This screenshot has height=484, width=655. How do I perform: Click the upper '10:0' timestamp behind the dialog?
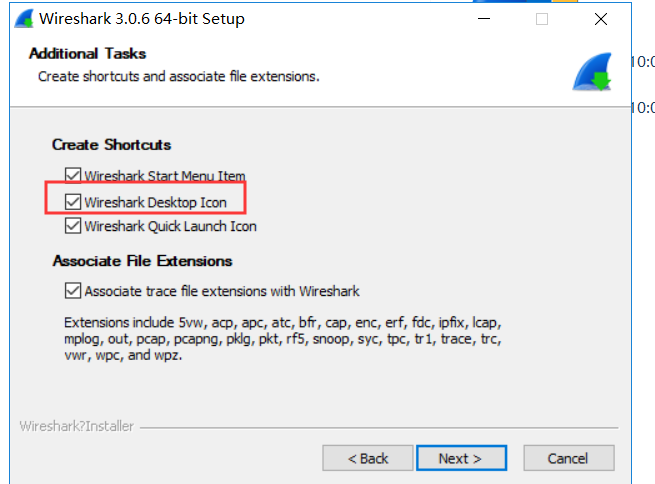tap(642, 62)
